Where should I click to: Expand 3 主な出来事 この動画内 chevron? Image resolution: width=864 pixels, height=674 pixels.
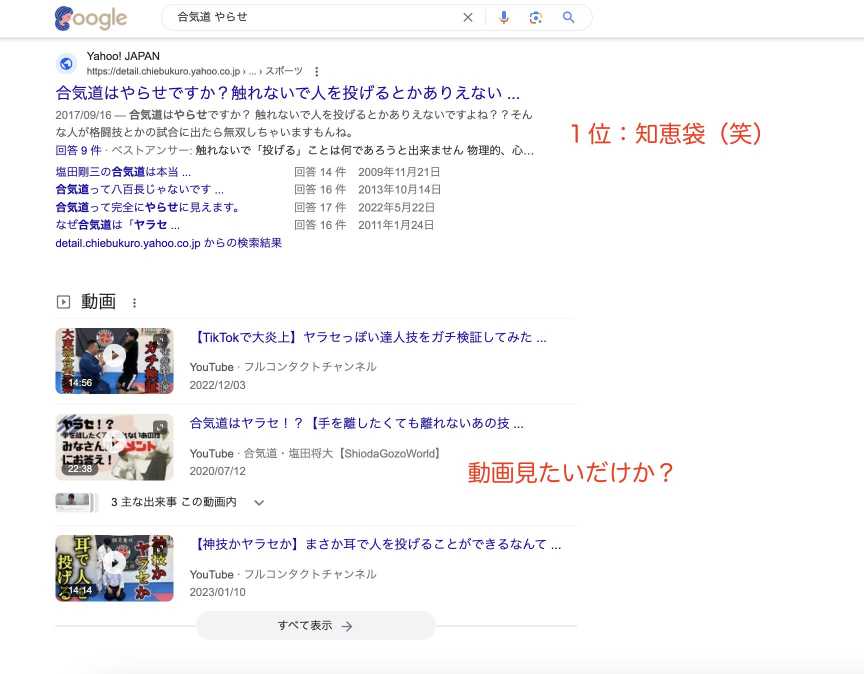[x=259, y=503]
